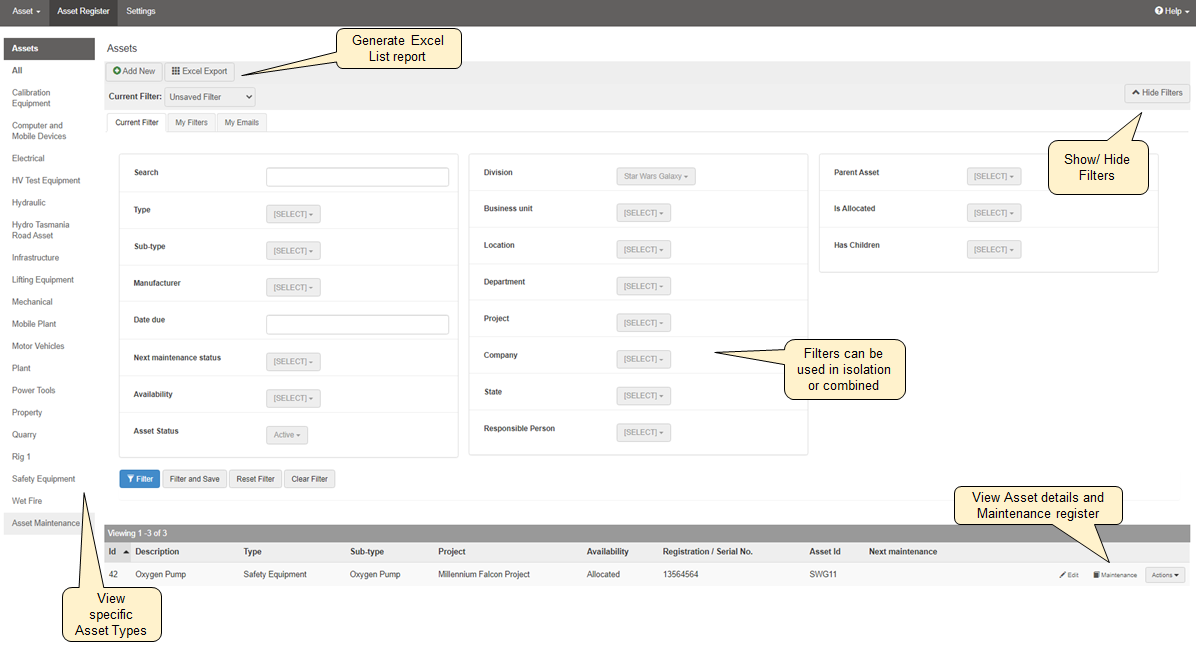This screenshot has width=1196, height=646.
Task: Open the Actions dropdown for Oxygen Pump
Action: coord(1164,575)
